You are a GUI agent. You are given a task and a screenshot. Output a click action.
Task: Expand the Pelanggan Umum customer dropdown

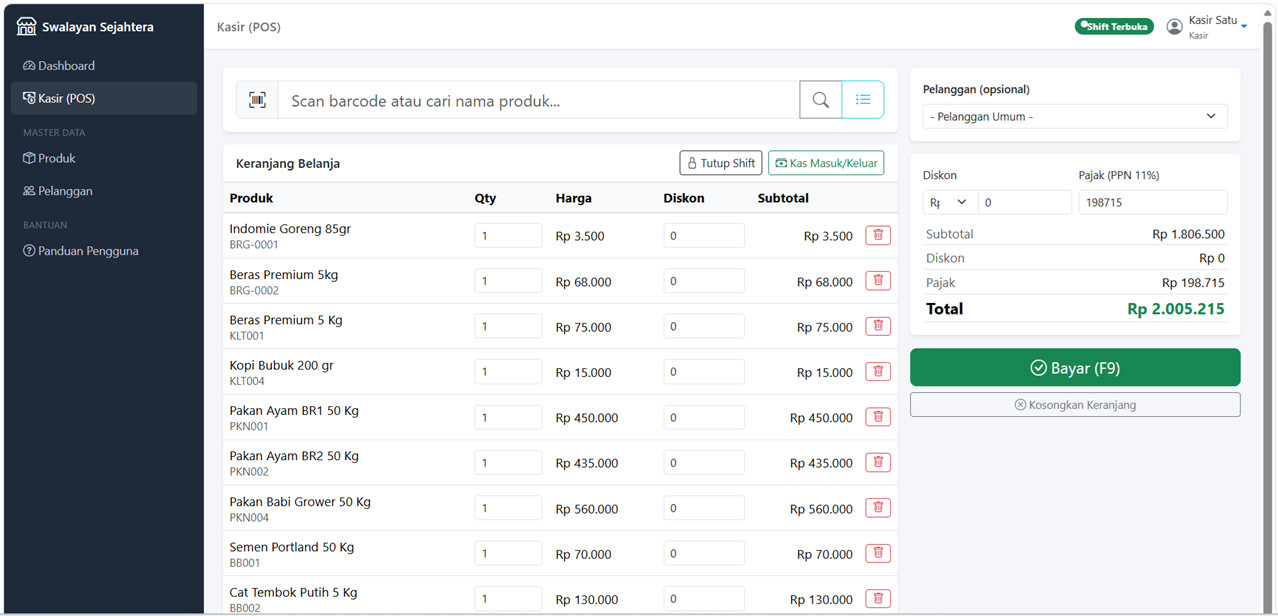[x=1075, y=116]
